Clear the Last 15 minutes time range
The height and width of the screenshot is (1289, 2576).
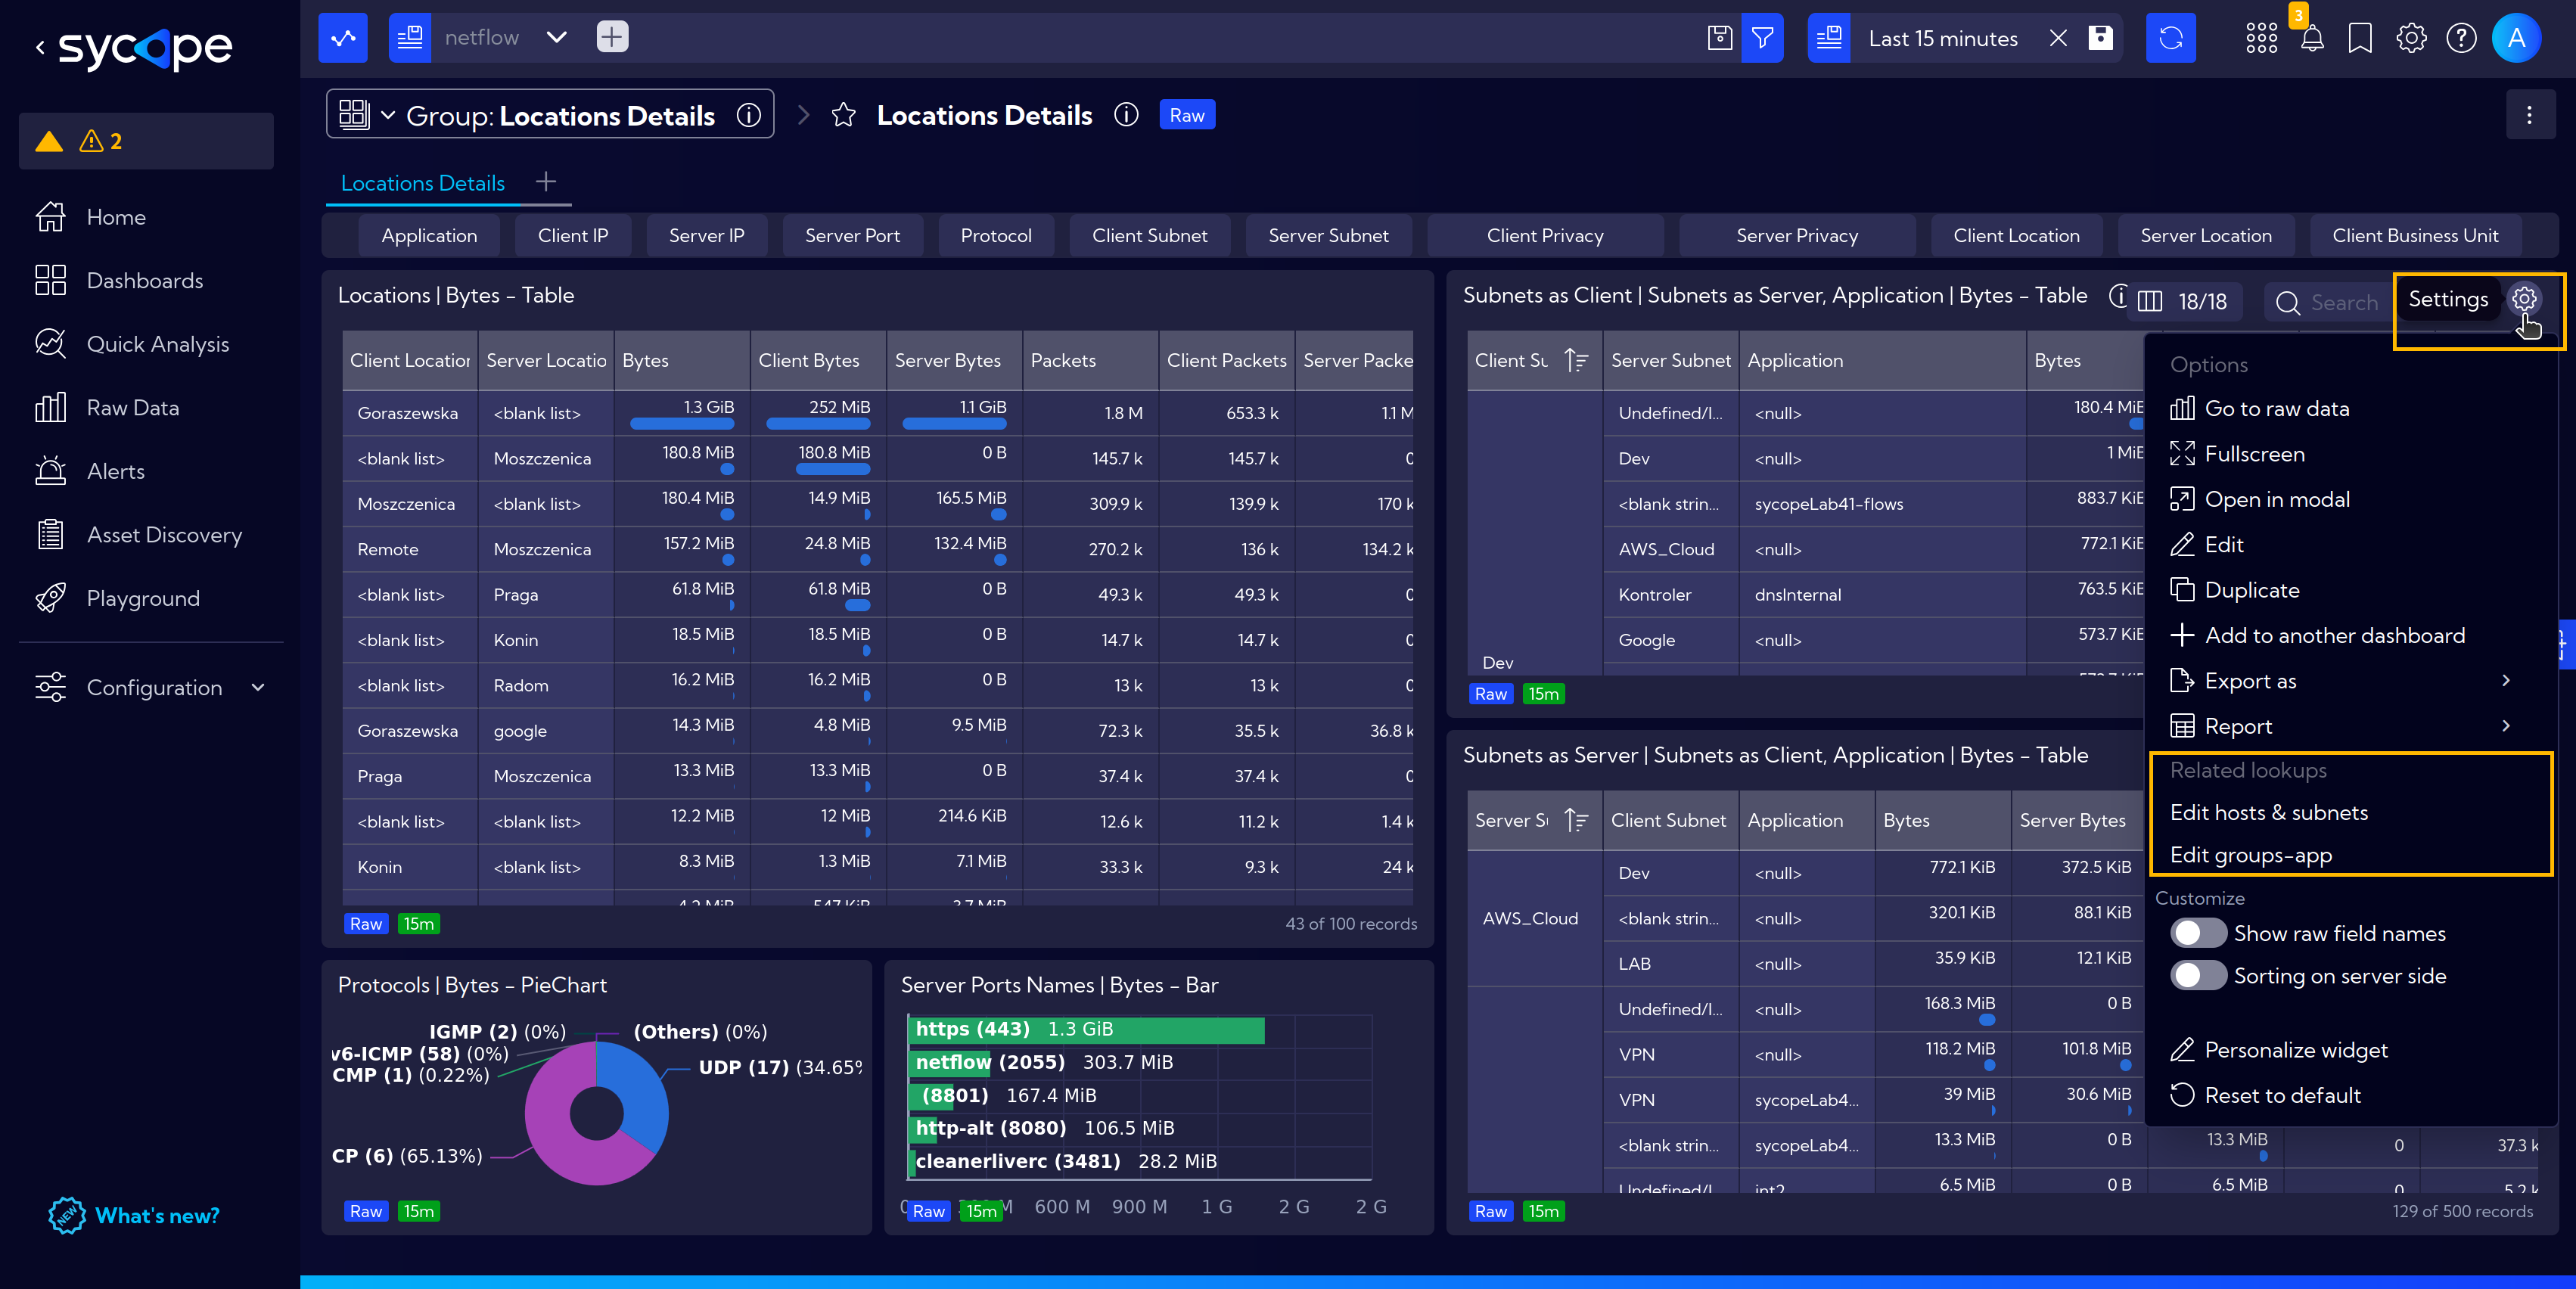coord(2058,38)
